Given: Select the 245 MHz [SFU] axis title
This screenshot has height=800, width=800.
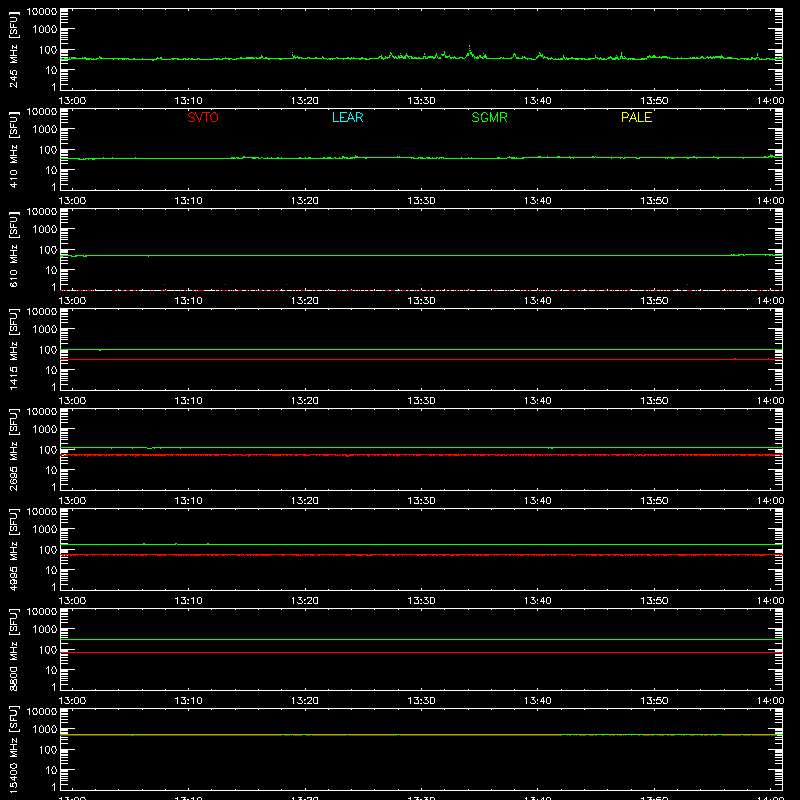Looking at the screenshot, I should click(13, 49).
